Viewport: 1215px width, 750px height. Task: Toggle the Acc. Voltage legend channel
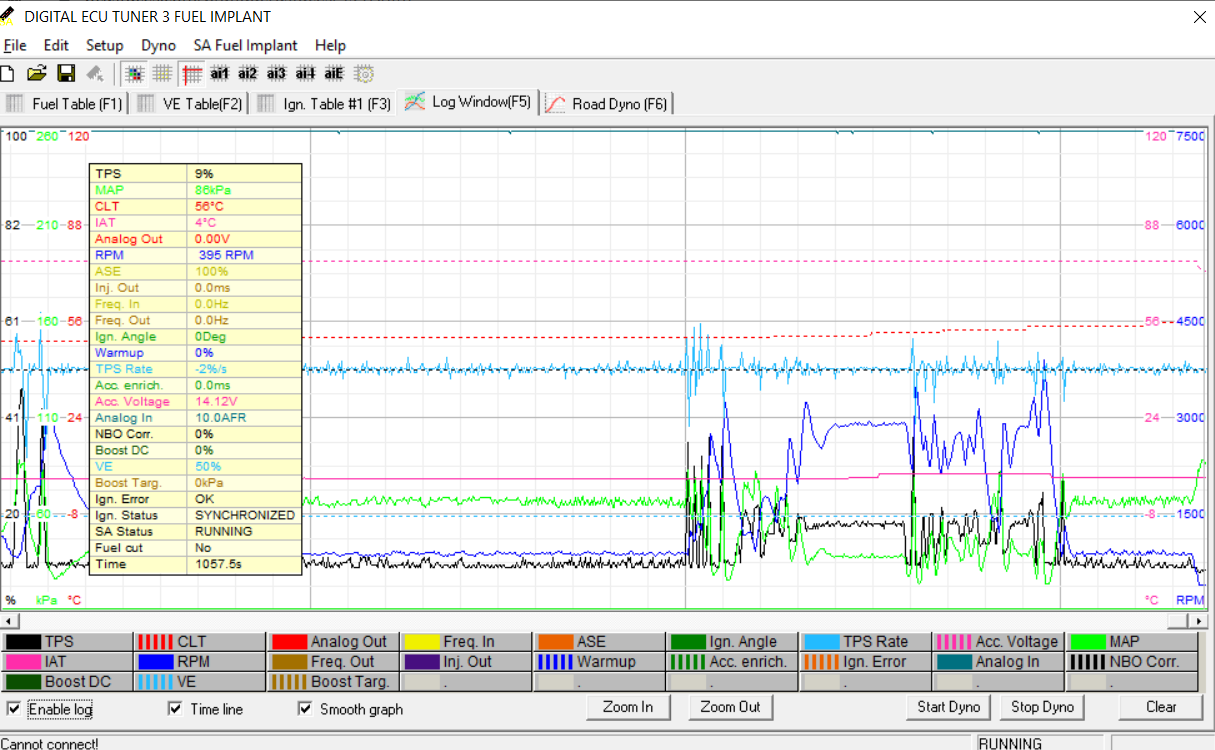click(x=999, y=642)
